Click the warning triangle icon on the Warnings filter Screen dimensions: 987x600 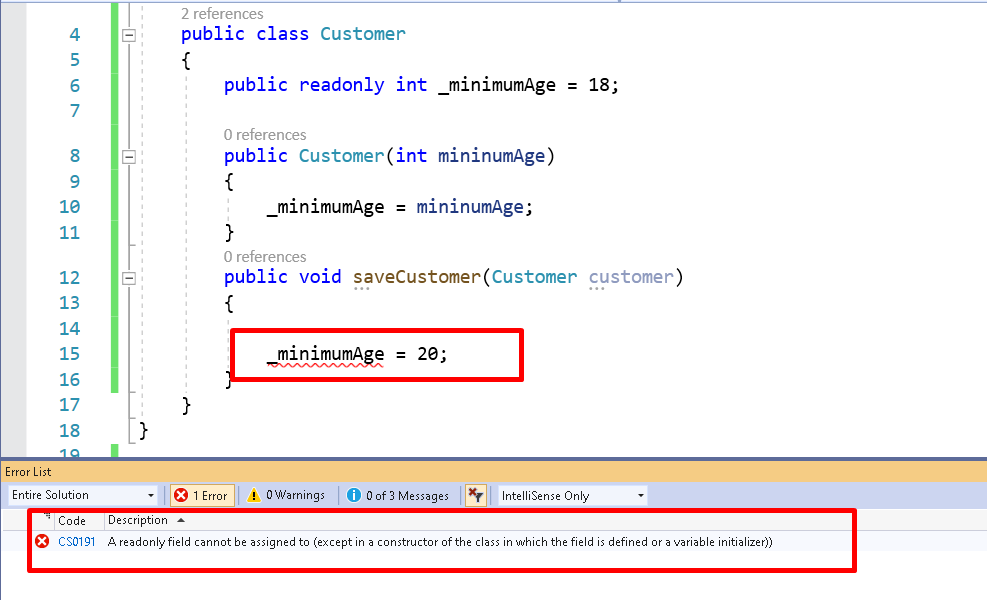[255, 494]
